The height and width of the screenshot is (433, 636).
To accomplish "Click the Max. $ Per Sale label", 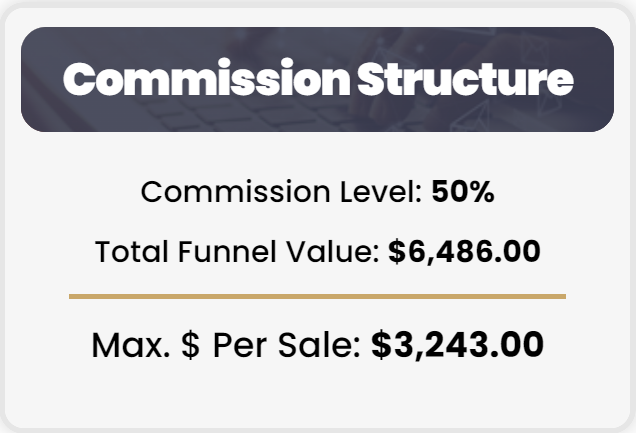I will point(227,346).
